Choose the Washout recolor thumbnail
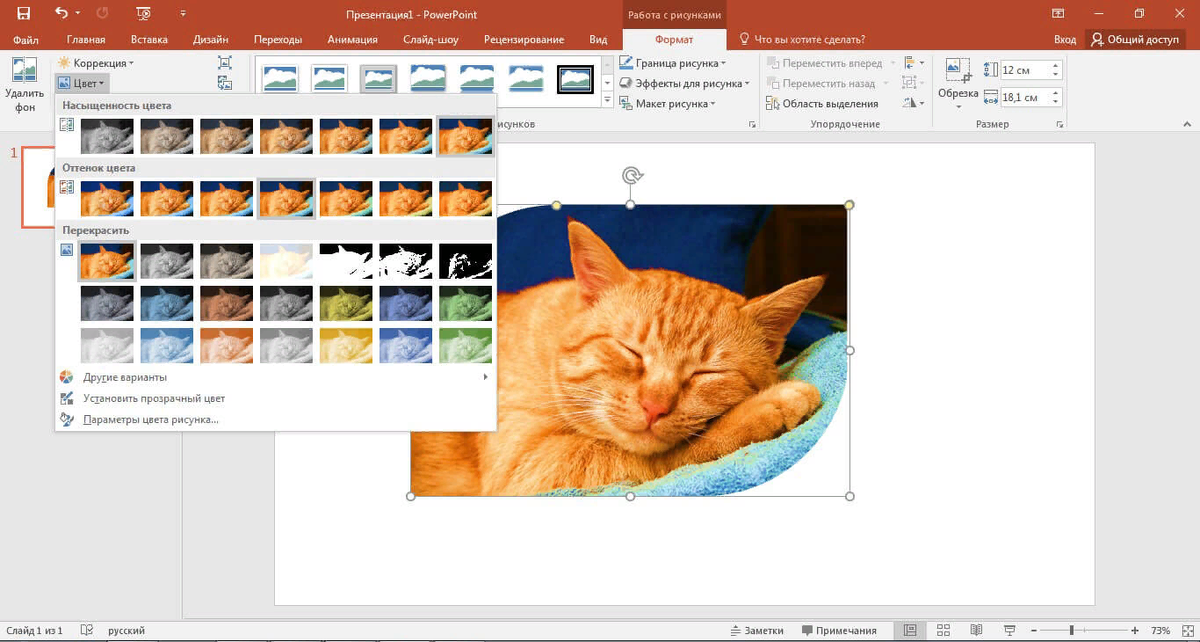This screenshot has width=1200, height=642. coord(286,261)
